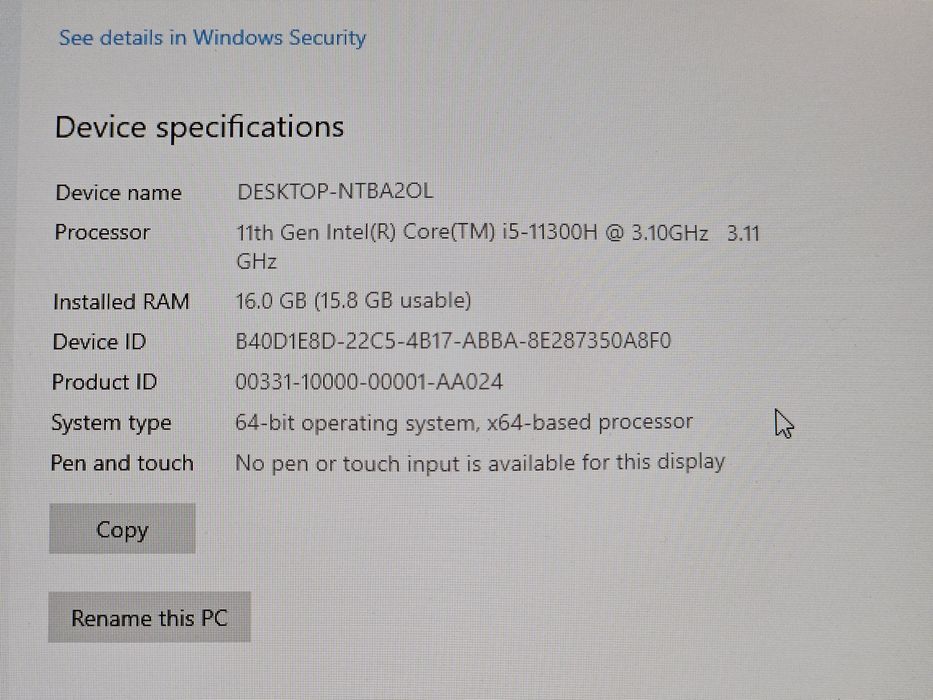Select the Device name label
This screenshot has height=700, width=933.
(118, 193)
